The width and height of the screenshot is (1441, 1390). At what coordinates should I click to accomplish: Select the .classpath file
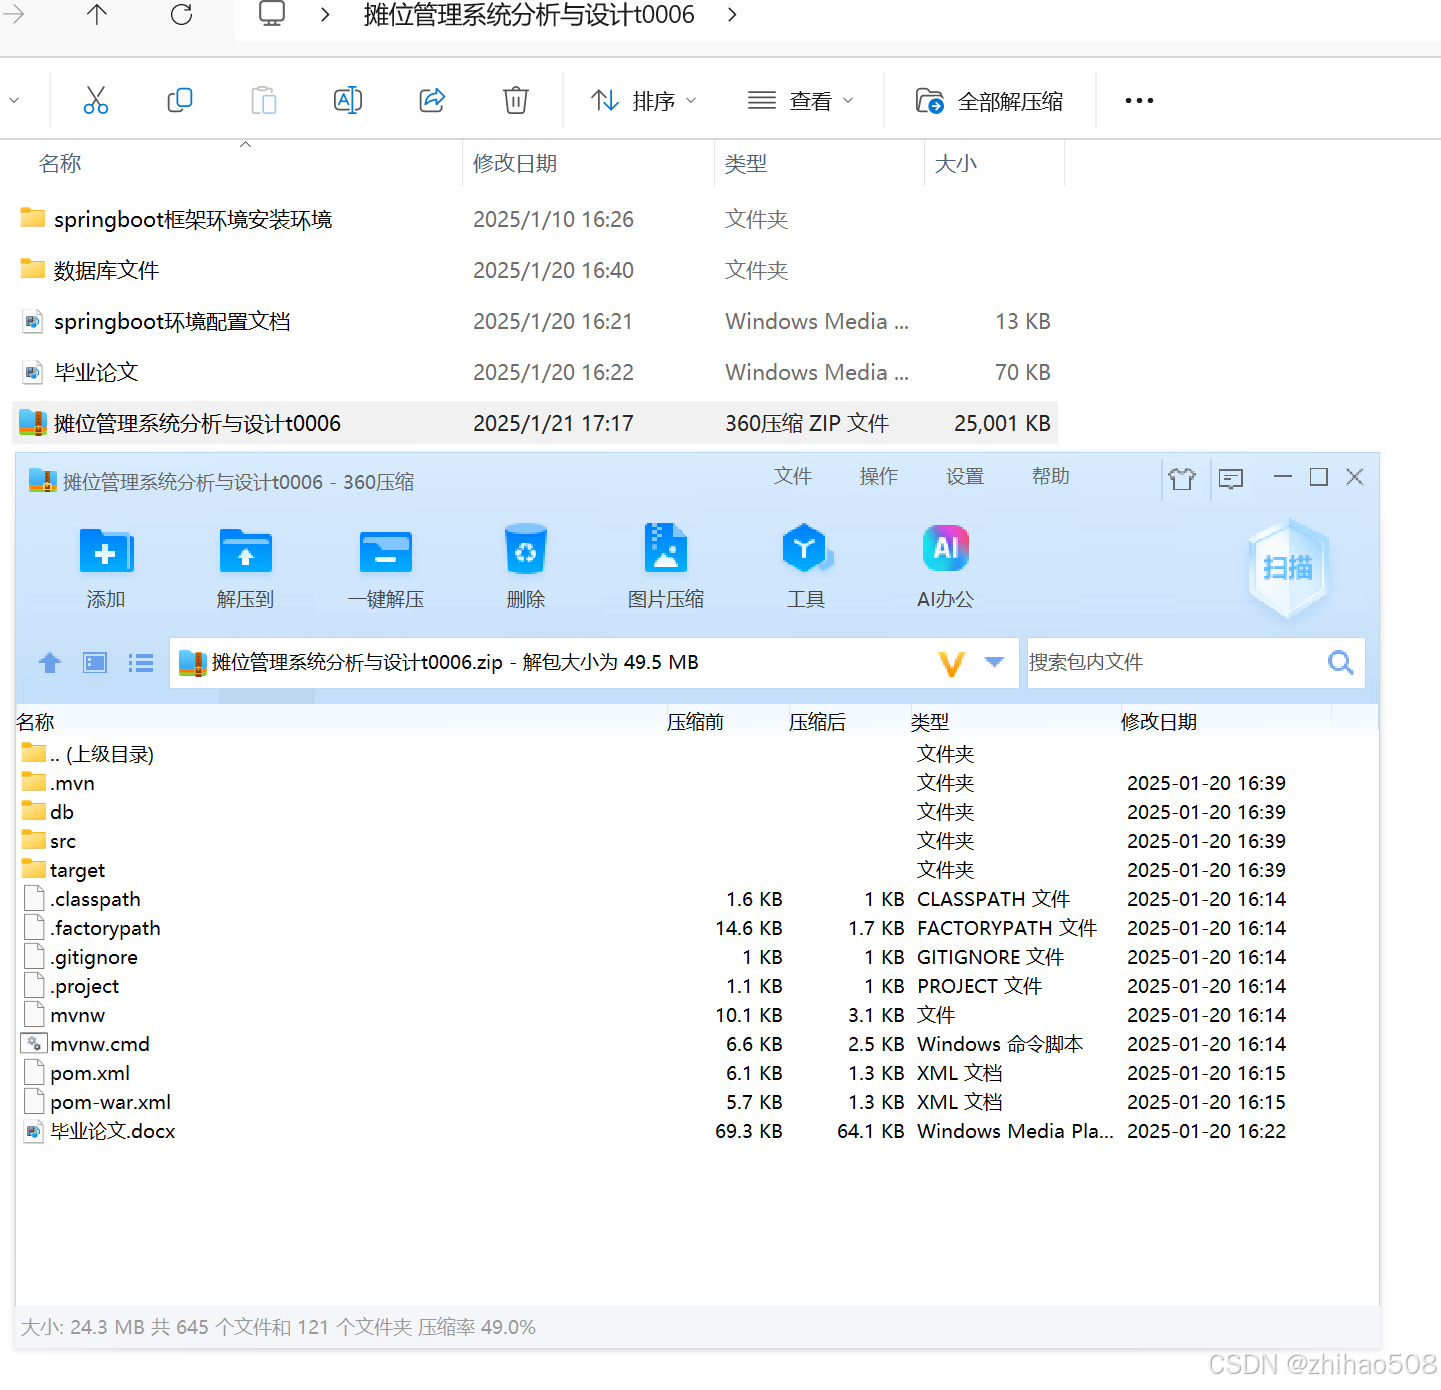pos(697,899)
